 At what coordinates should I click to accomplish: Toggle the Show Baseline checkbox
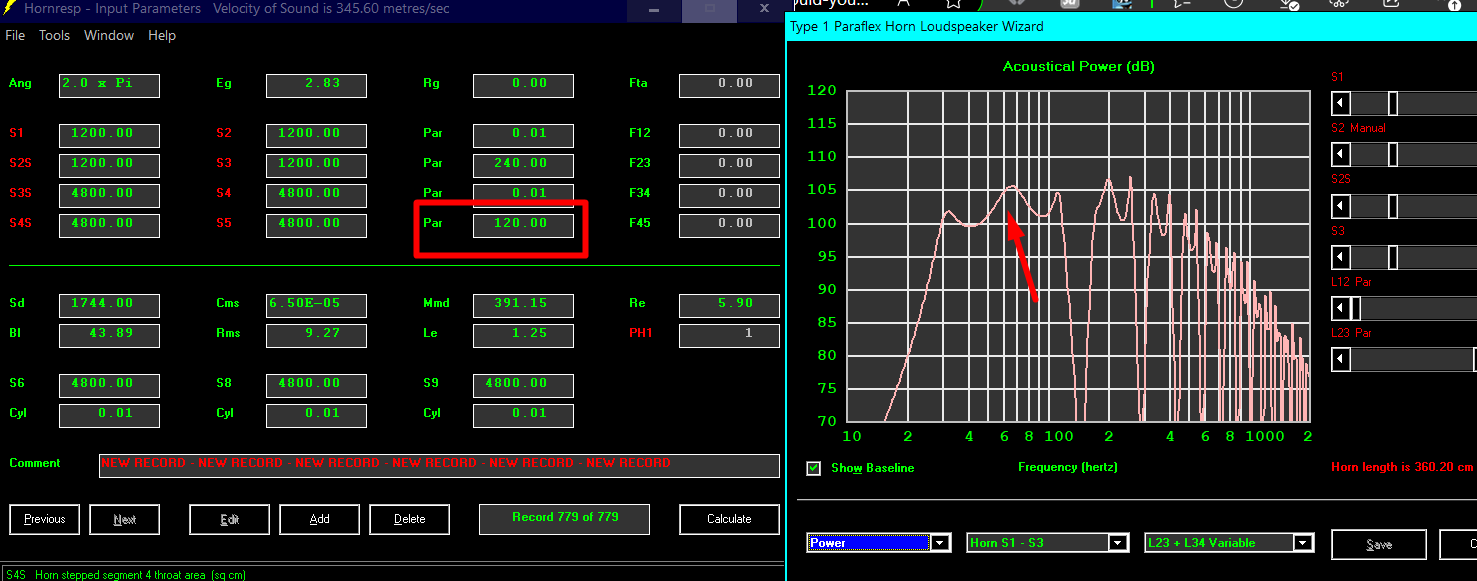(x=814, y=468)
